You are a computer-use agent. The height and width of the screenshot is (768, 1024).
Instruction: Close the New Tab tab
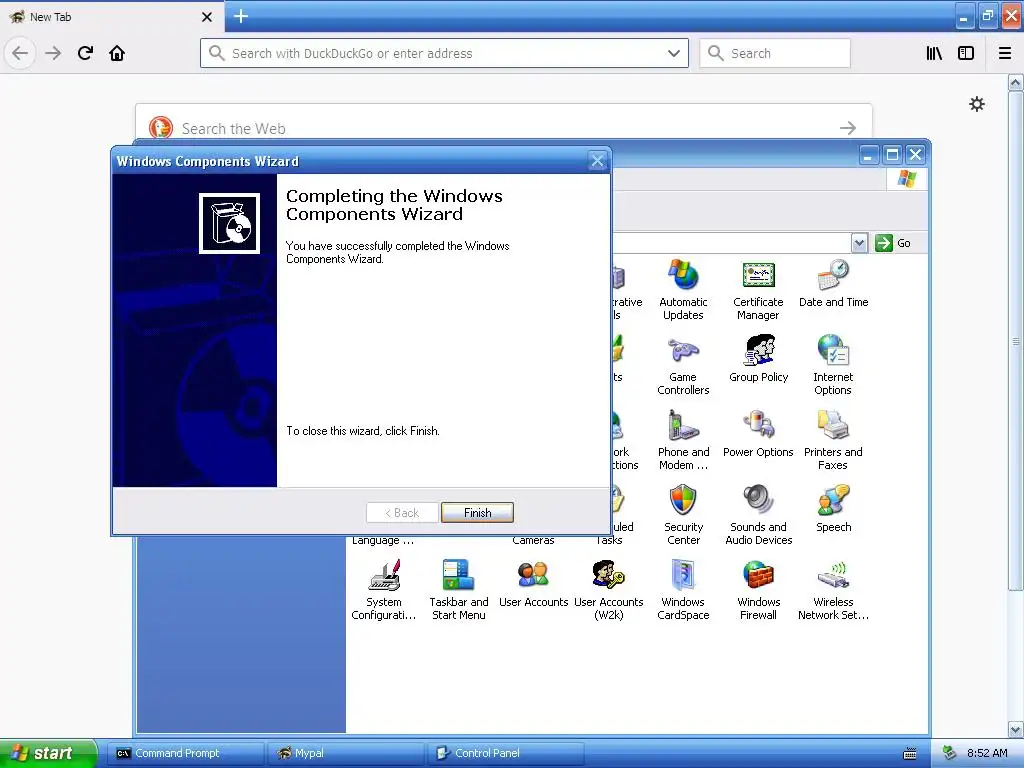coord(207,17)
